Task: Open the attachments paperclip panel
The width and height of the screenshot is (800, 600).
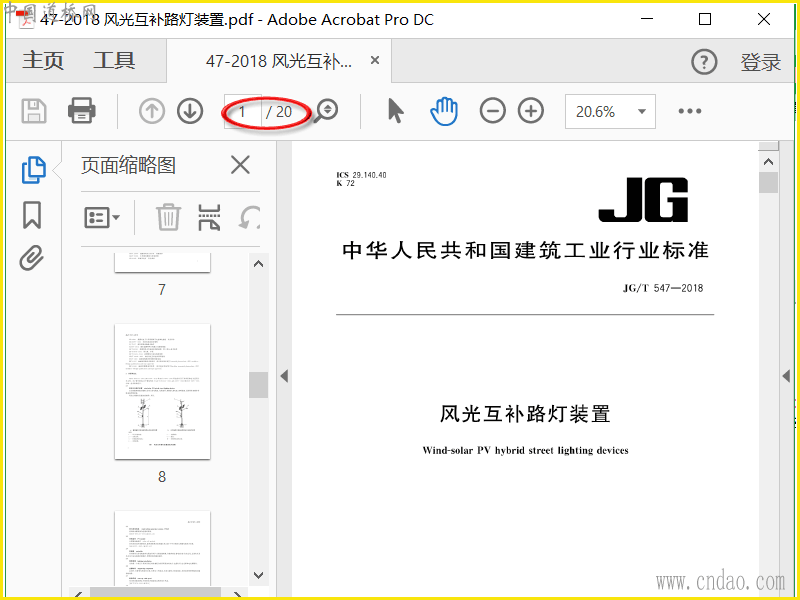Action: tap(32, 258)
